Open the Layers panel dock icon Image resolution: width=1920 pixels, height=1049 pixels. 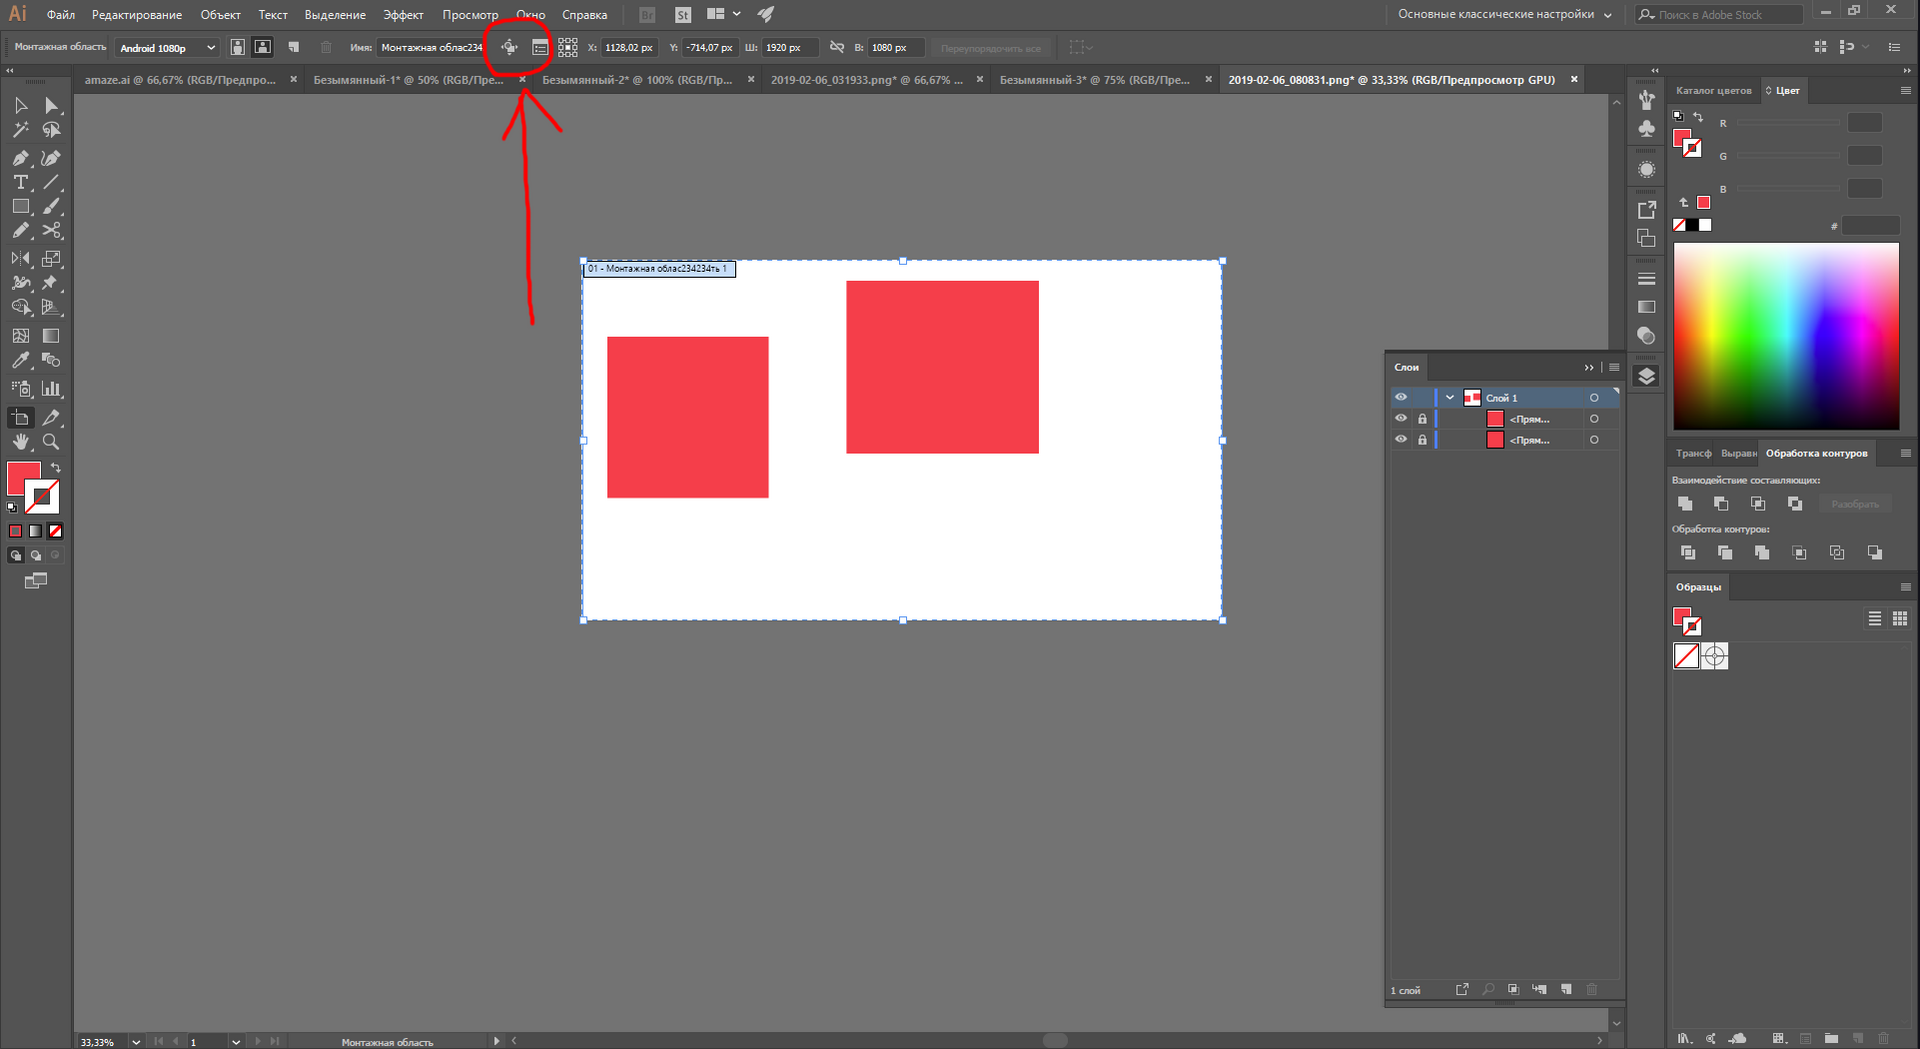coord(1646,376)
